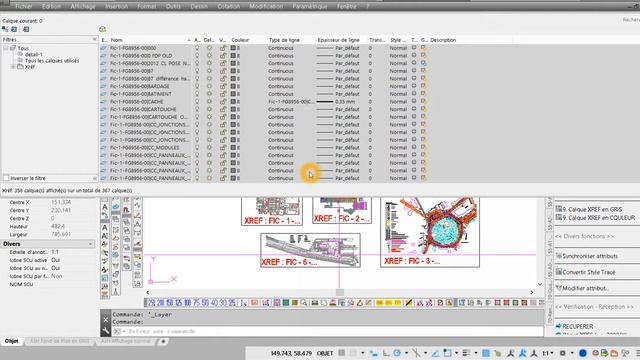640x360 pixels.
Task: Click the 75 scale toolbar button
Action: [x=196, y=303]
